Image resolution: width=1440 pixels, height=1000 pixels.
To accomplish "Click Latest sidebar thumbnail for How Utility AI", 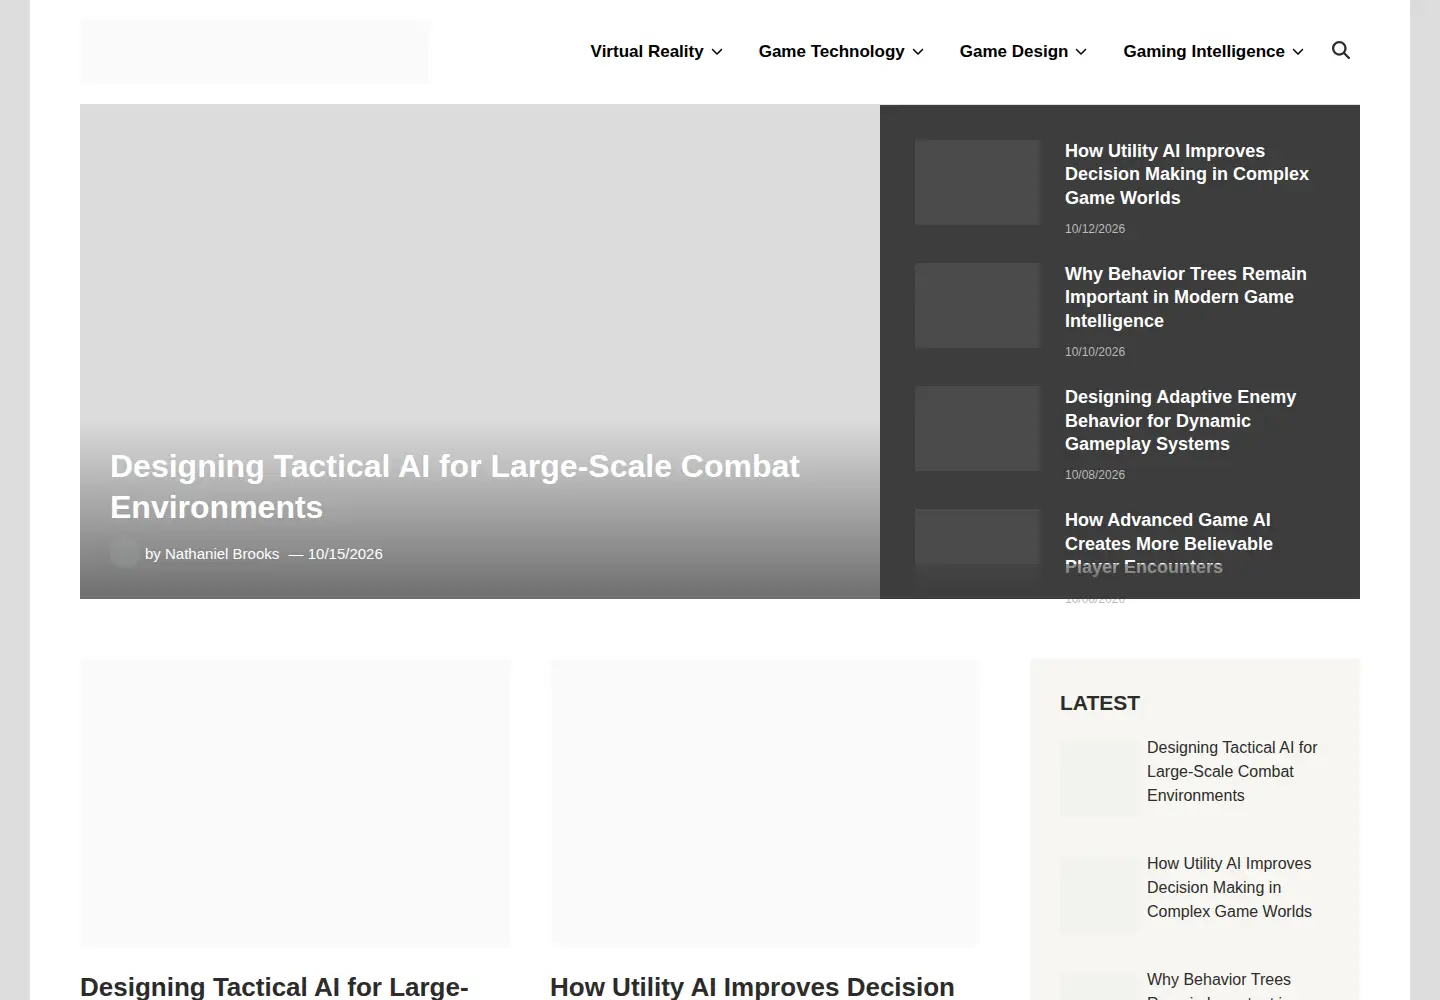I will tap(1099, 894).
